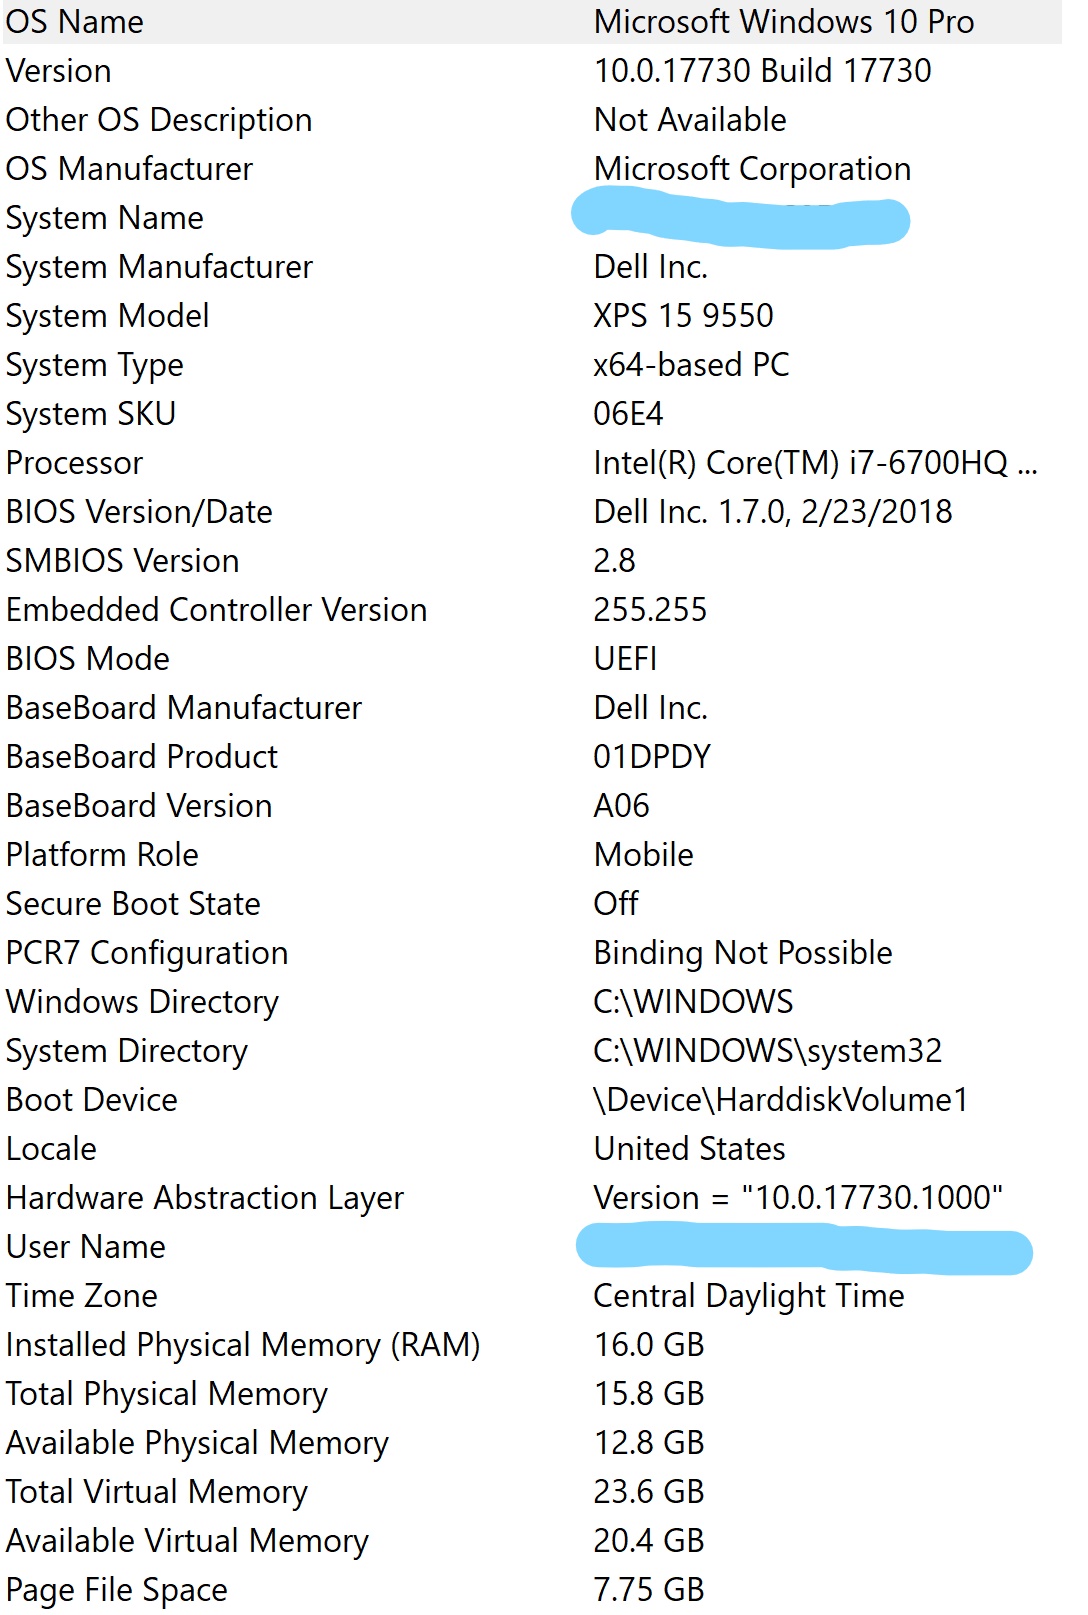
Task: Click Installed Physical Memory (RAM) label
Action: pos(243,1345)
